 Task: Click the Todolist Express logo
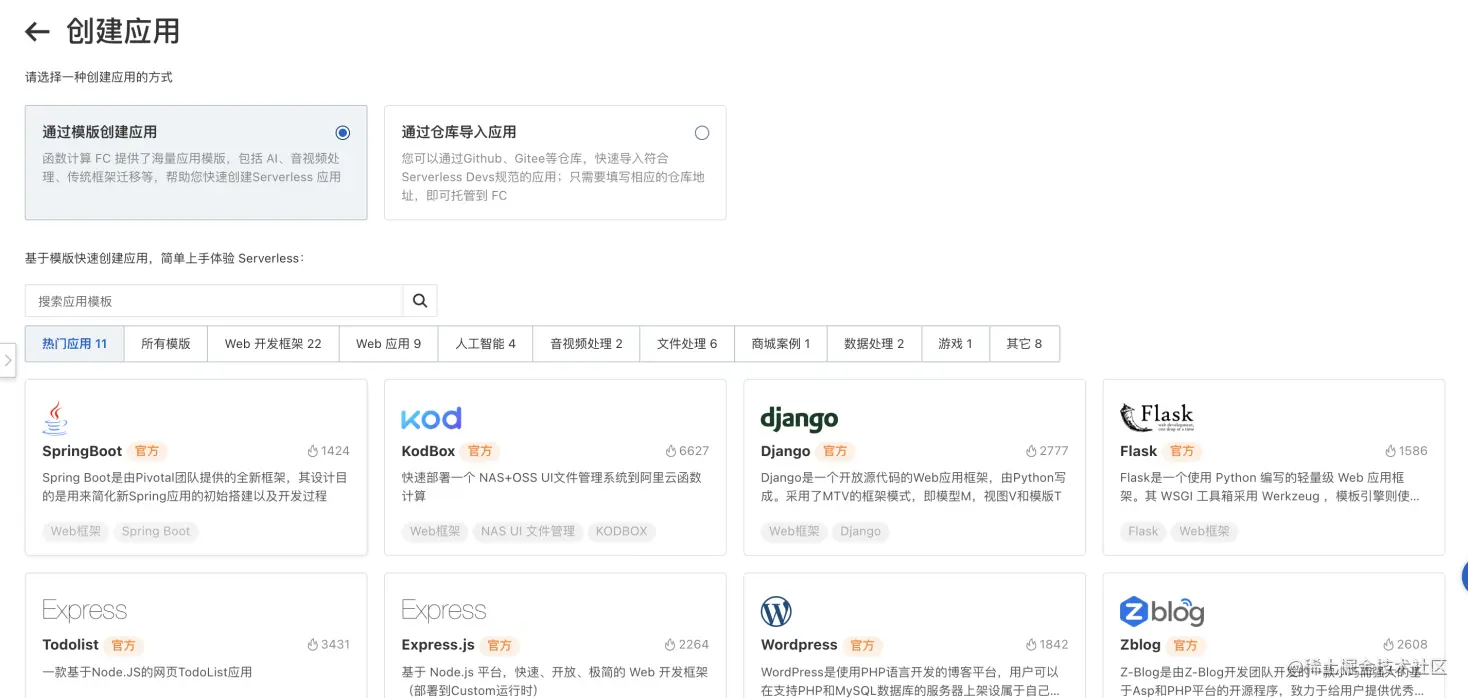coord(85,610)
